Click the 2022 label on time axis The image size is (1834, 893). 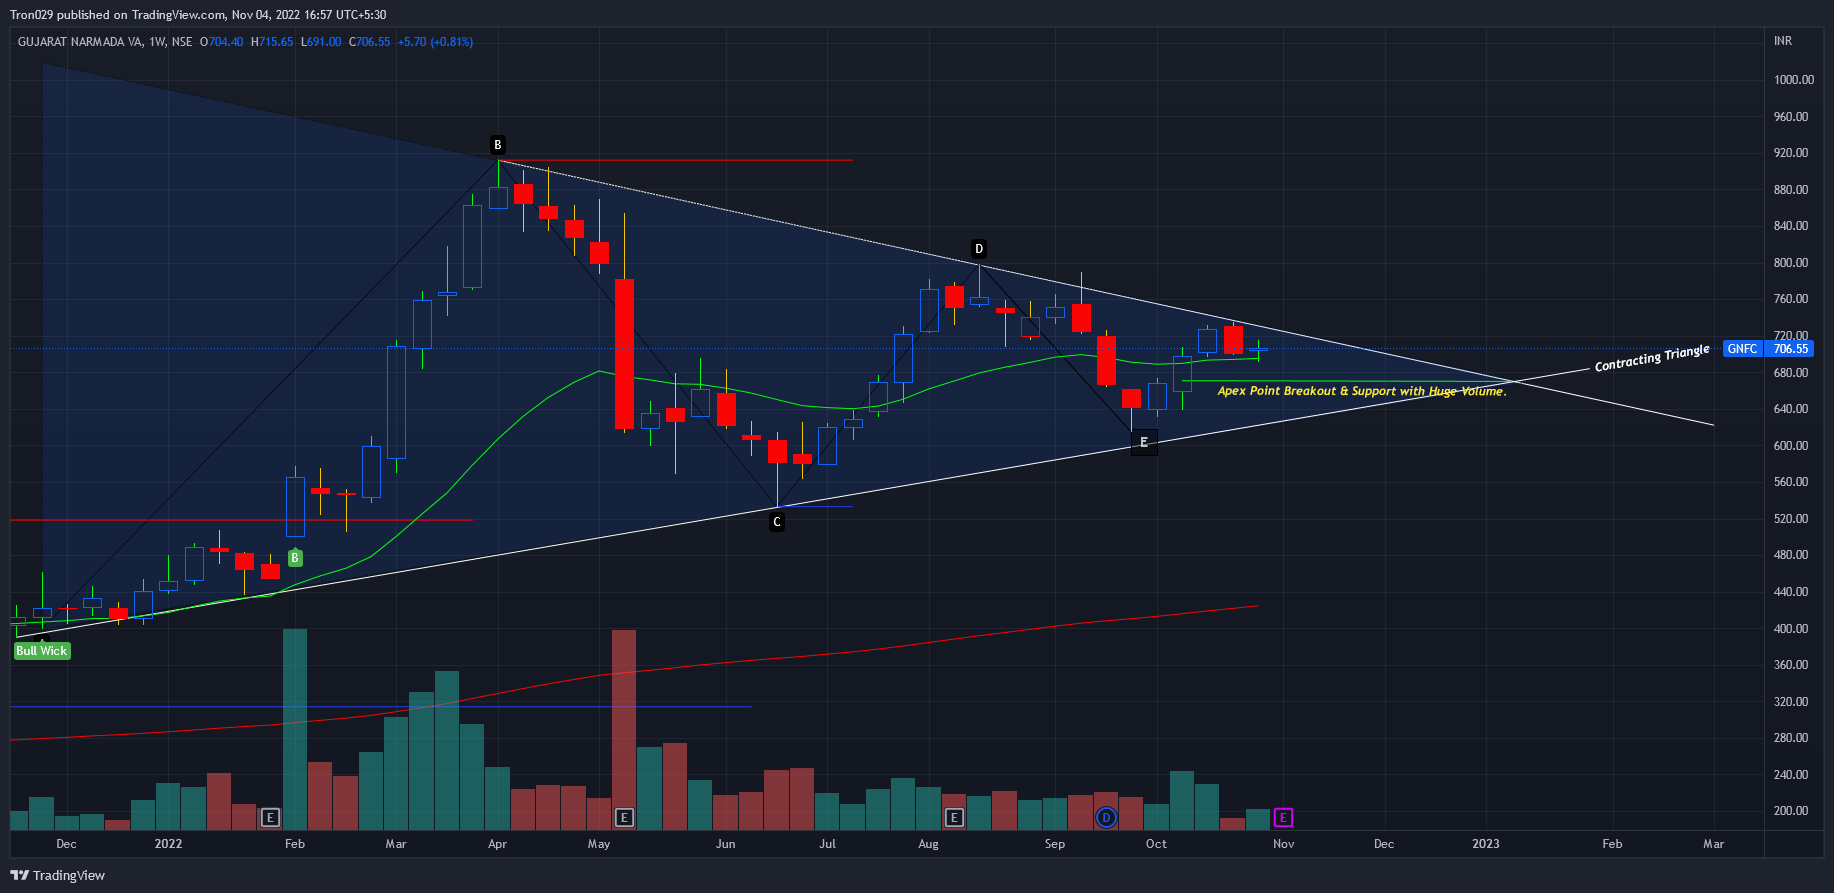168,844
